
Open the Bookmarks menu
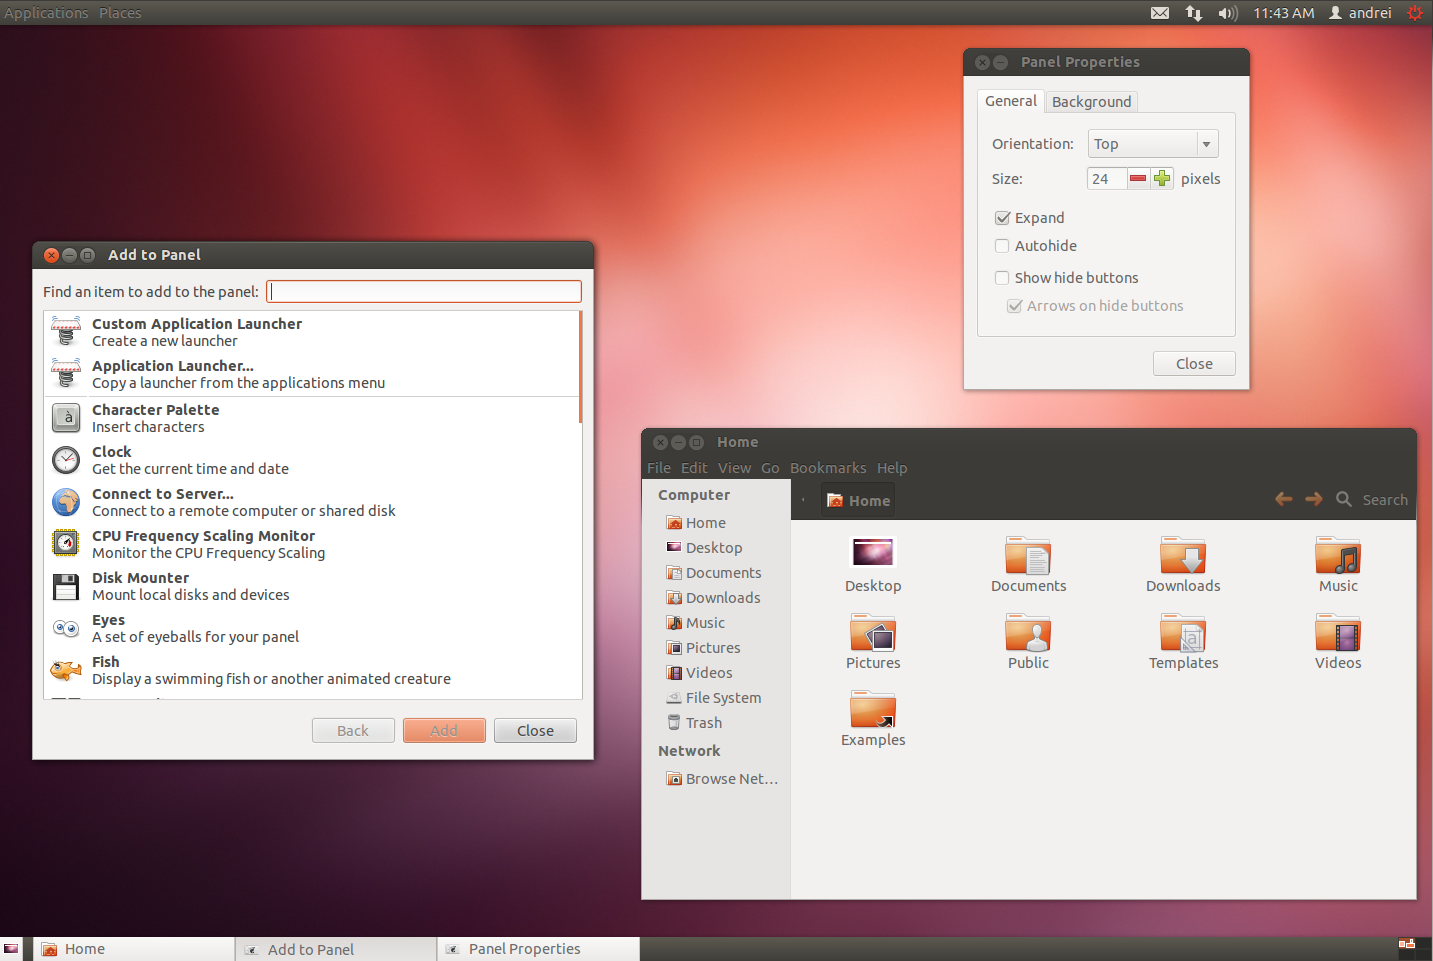[x=828, y=467]
